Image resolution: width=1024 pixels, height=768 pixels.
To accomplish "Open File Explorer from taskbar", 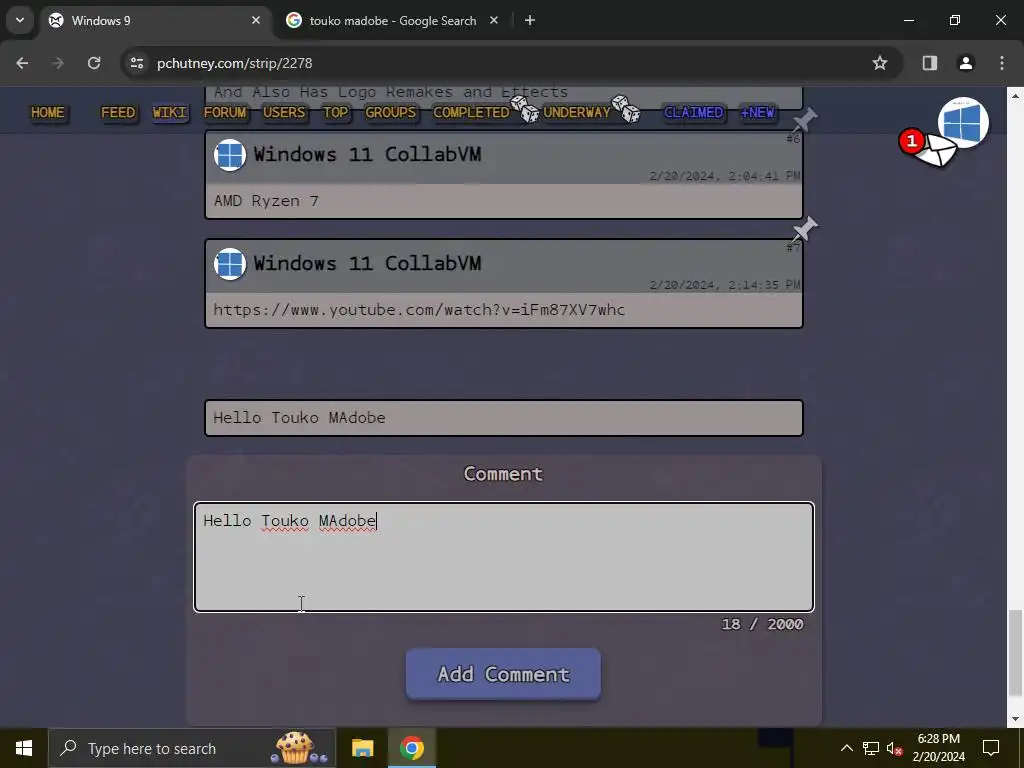I will (362, 748).
